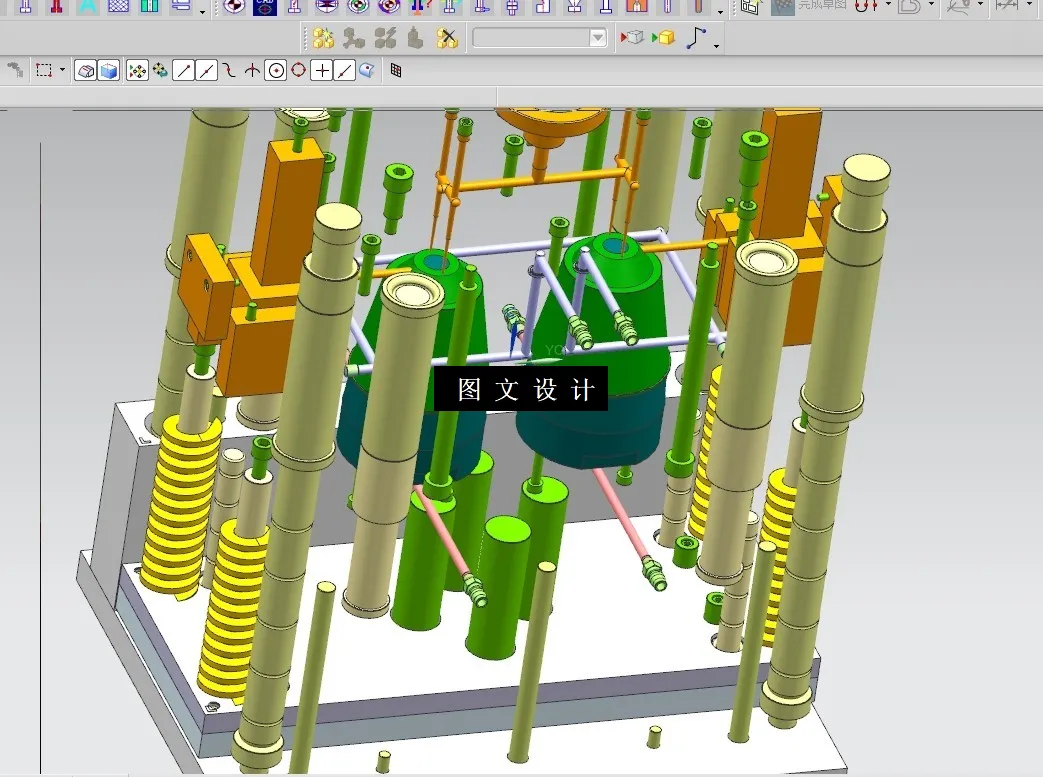This screenshot has height=777, width=1043.
Task: Toggle Point on Curve snap
Action: pyautogui.click(x=344, y=70)
